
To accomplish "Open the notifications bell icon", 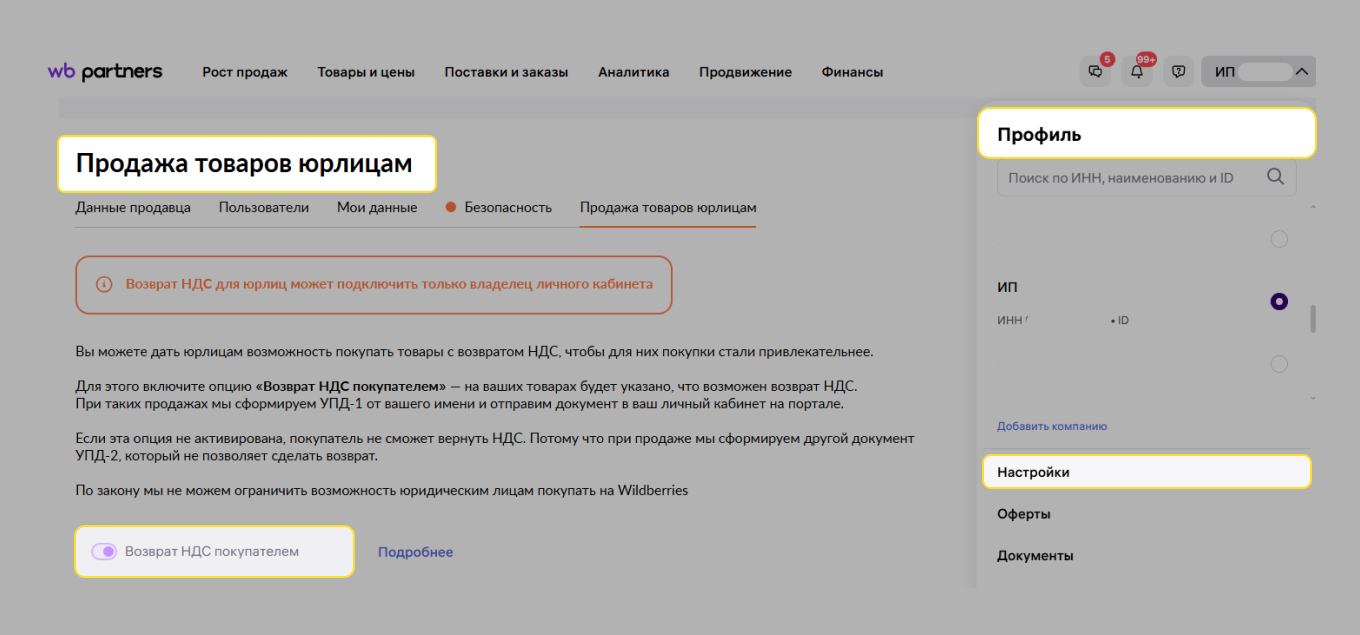I will 1138,72.
